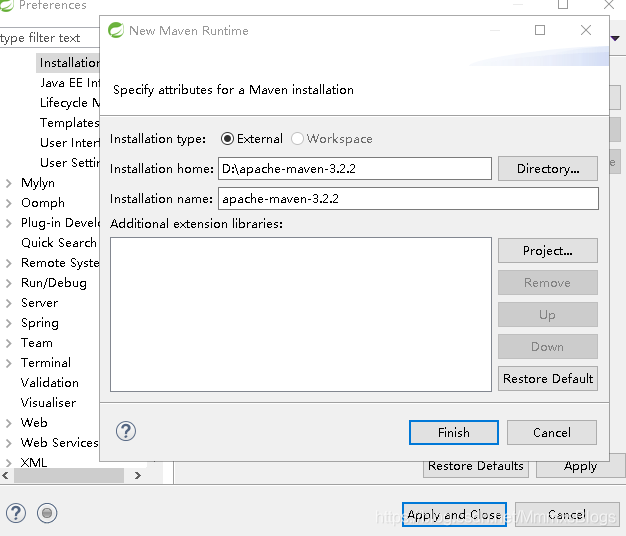Select Templates tree item
The image size is (626, 536).
[69, 123]
